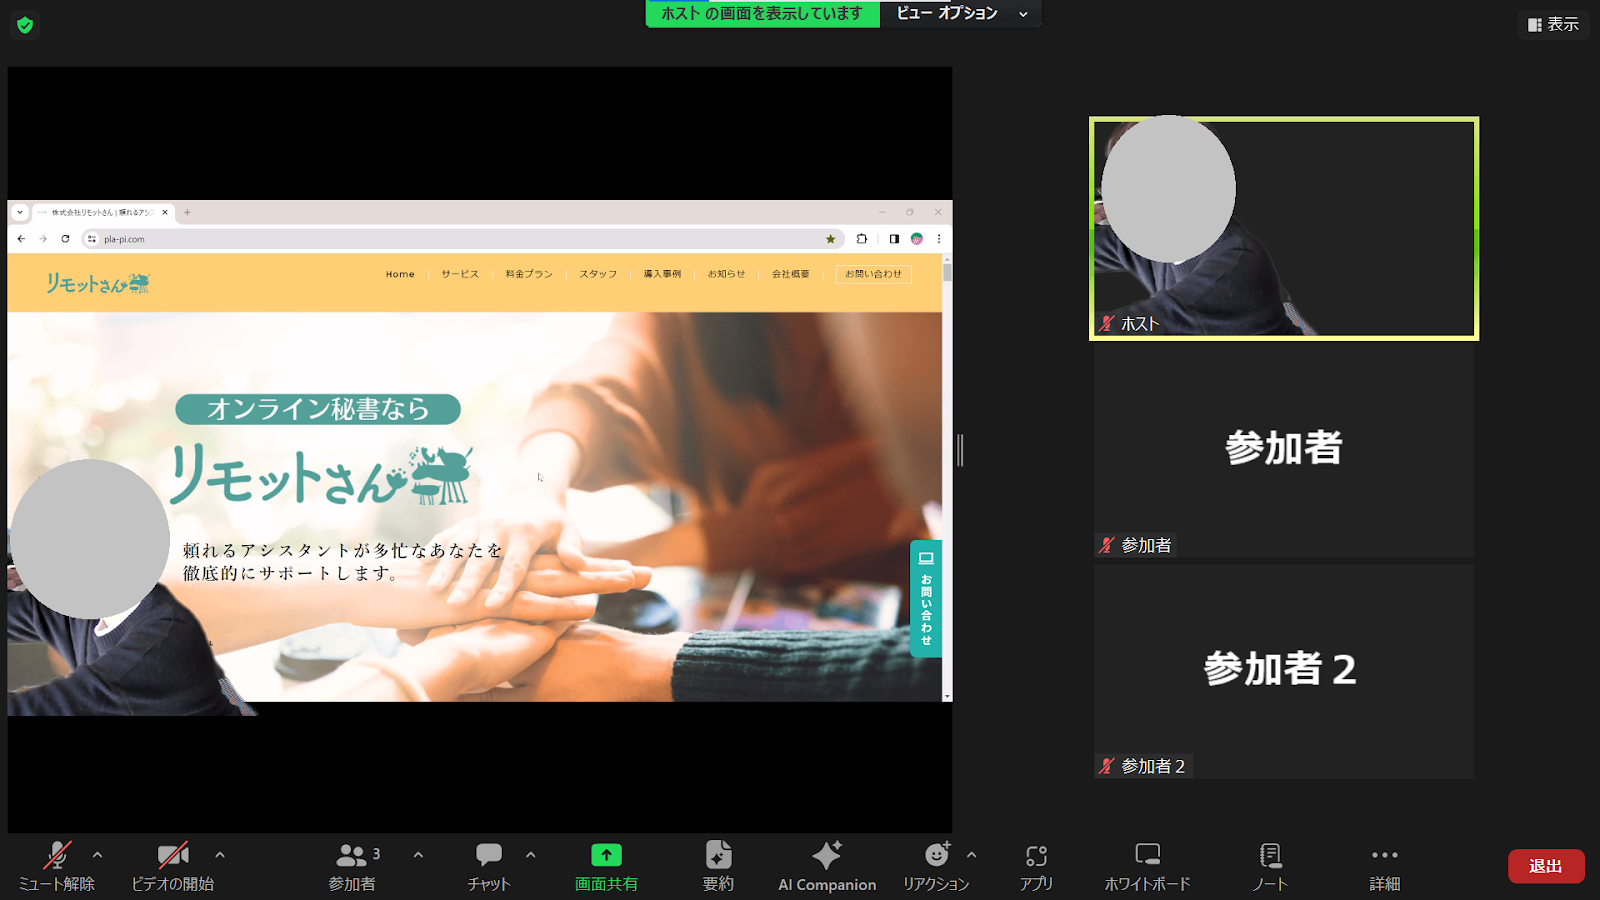Click the scrollbar down arrow on webpage
The width and height of the screenshot is (1600, 900).
[x=947, y=696]
